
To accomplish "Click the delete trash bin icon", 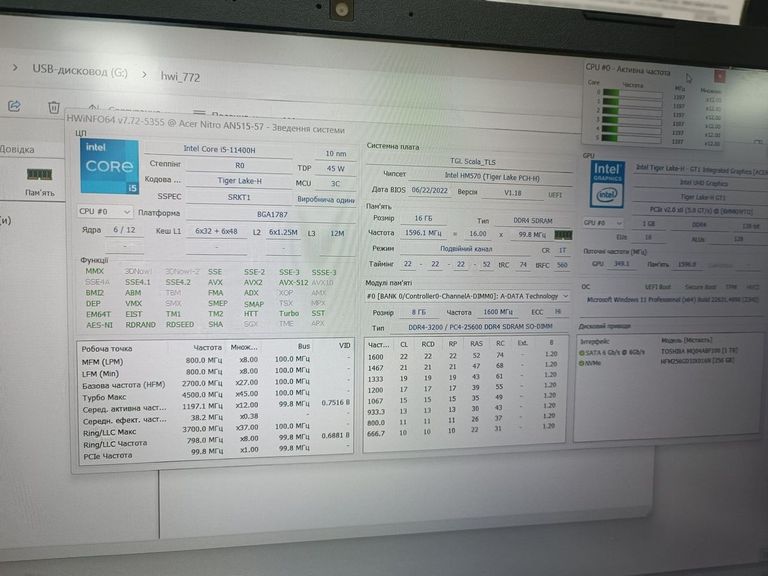I will (x=54, y=107).
